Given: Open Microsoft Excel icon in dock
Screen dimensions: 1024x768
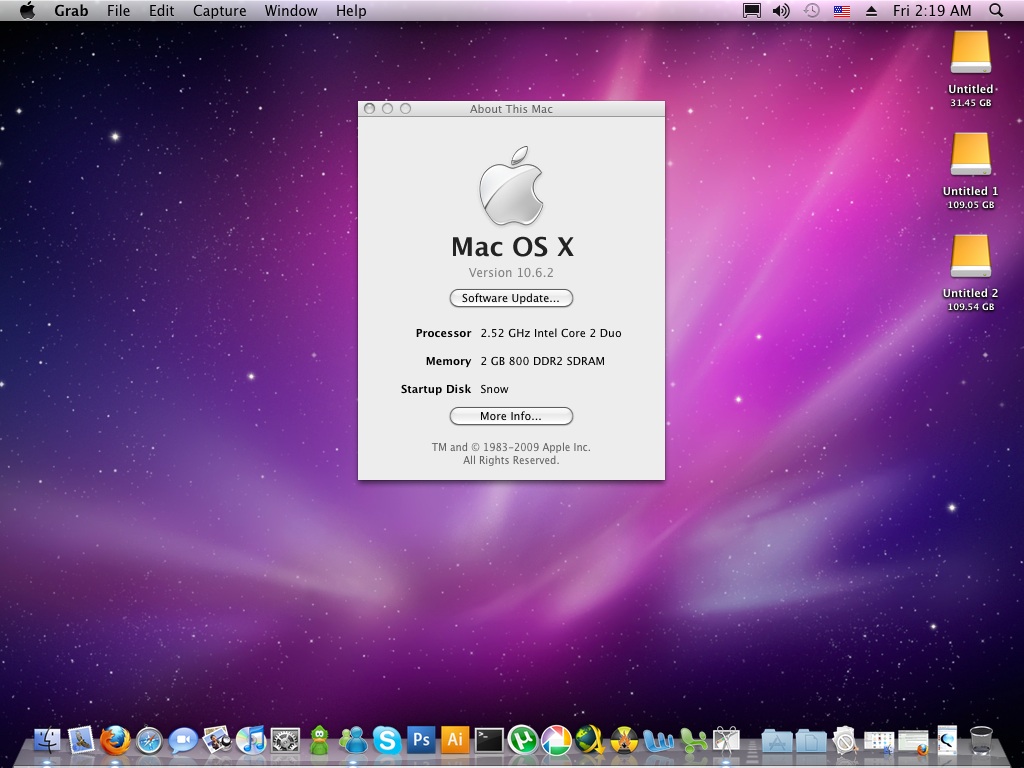Looking at the screenshot, I should tap(693, 741).
